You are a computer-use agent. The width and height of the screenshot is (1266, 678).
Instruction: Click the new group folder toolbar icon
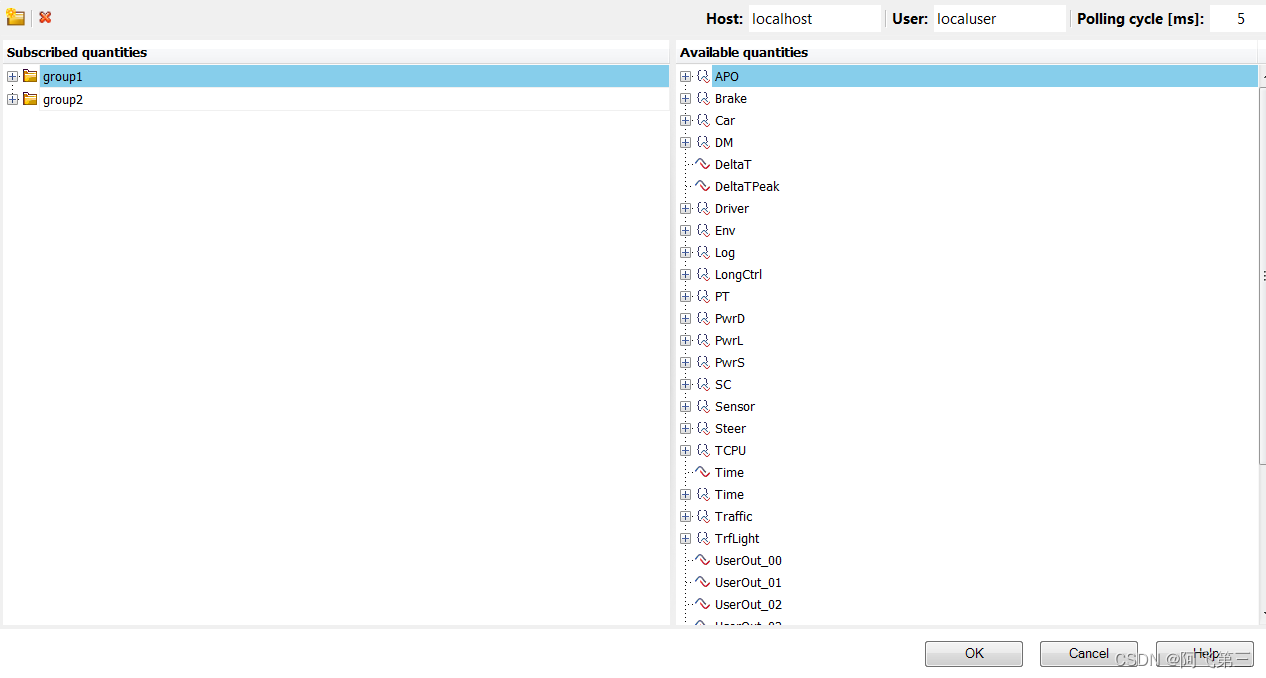(x=15, y=17)
